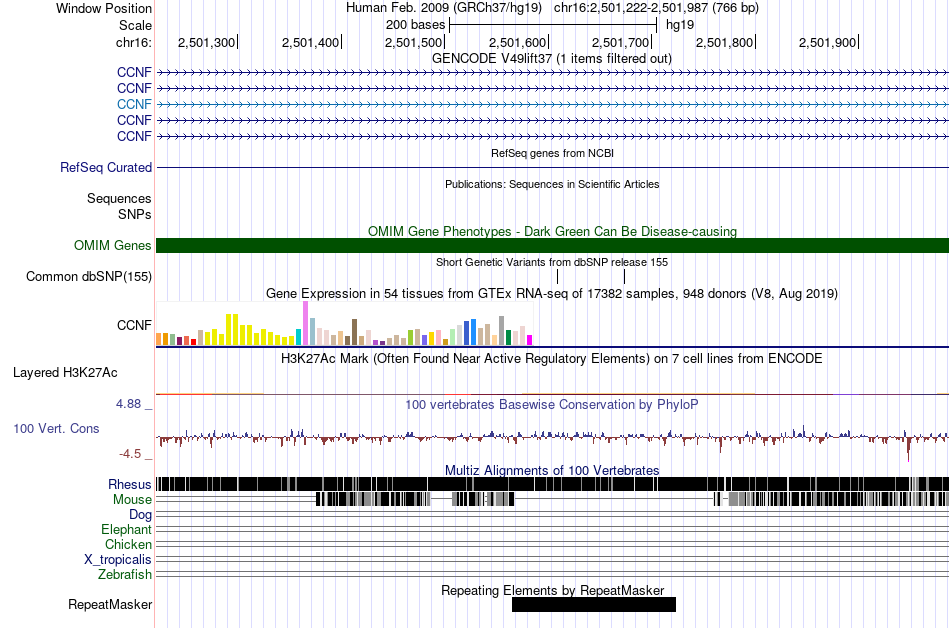
Task: Click the "Chicken" alignment label
Action: (128, 544)
